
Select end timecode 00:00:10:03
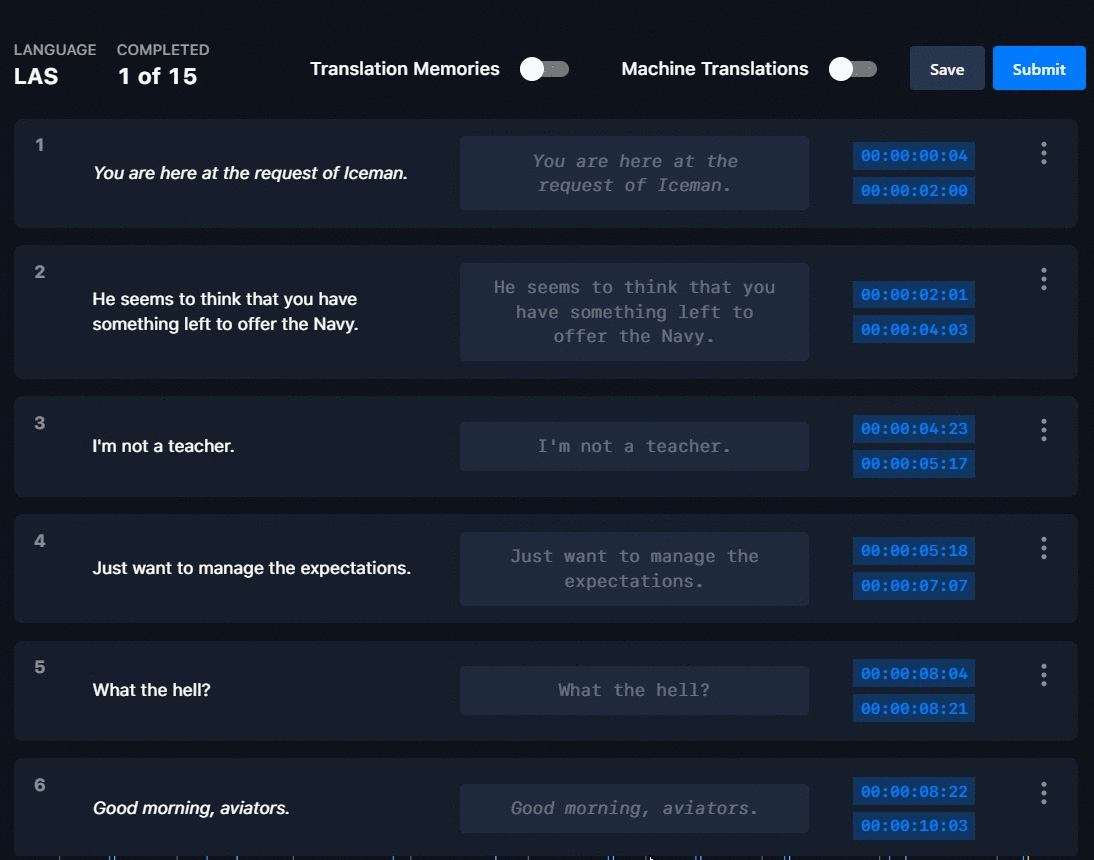coord(913,825)
